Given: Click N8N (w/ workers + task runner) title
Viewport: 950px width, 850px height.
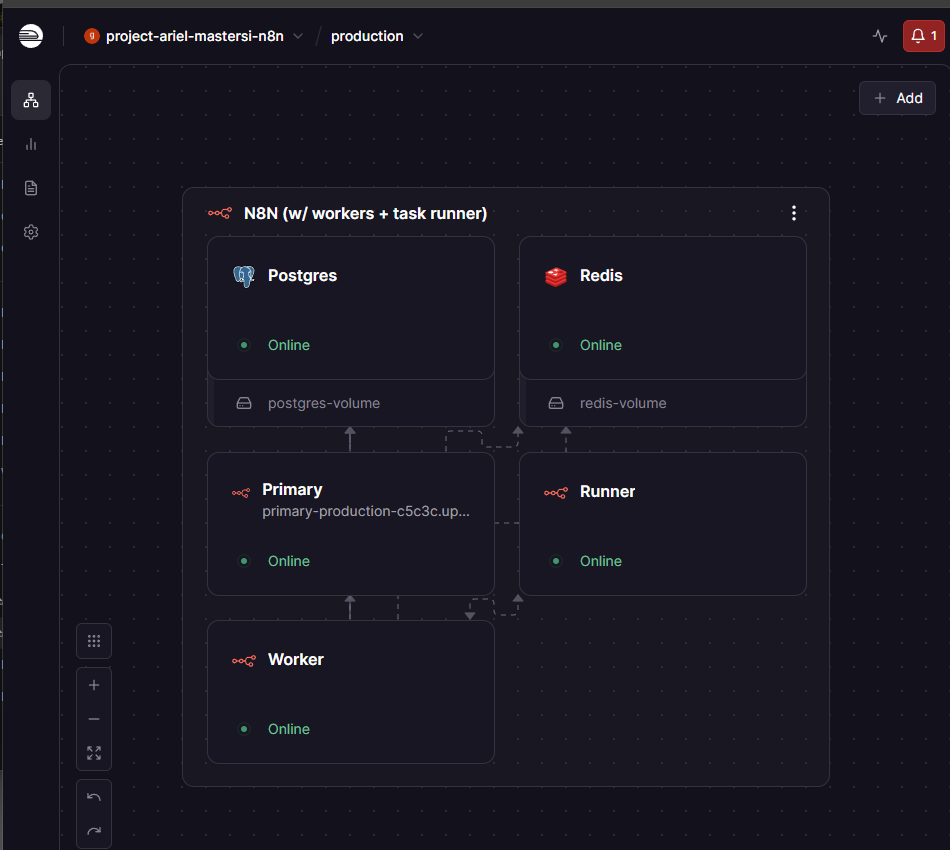Looking at the screenshot, I should point(365,214).
